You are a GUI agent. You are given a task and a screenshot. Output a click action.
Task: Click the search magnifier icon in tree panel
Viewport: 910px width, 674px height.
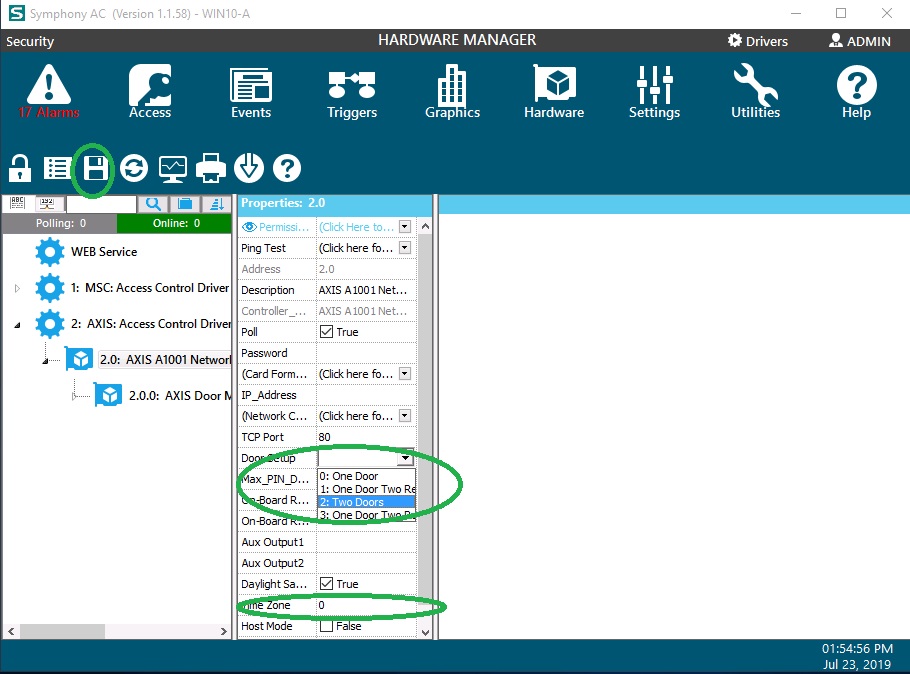pyautogui.click(x=153, y=204)
